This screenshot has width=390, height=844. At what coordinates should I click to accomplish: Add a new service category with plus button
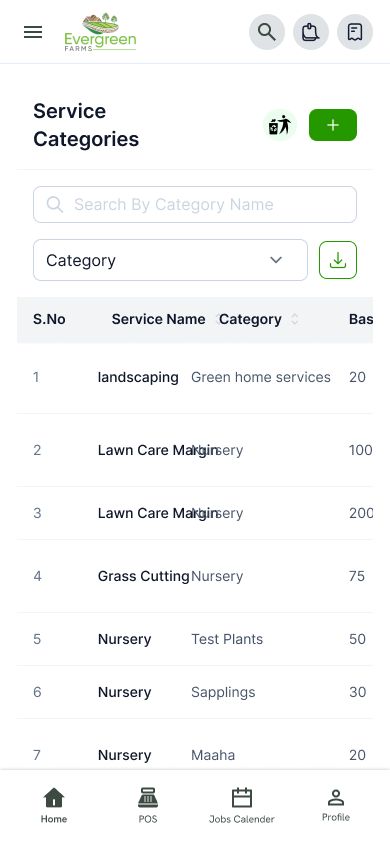333,125
